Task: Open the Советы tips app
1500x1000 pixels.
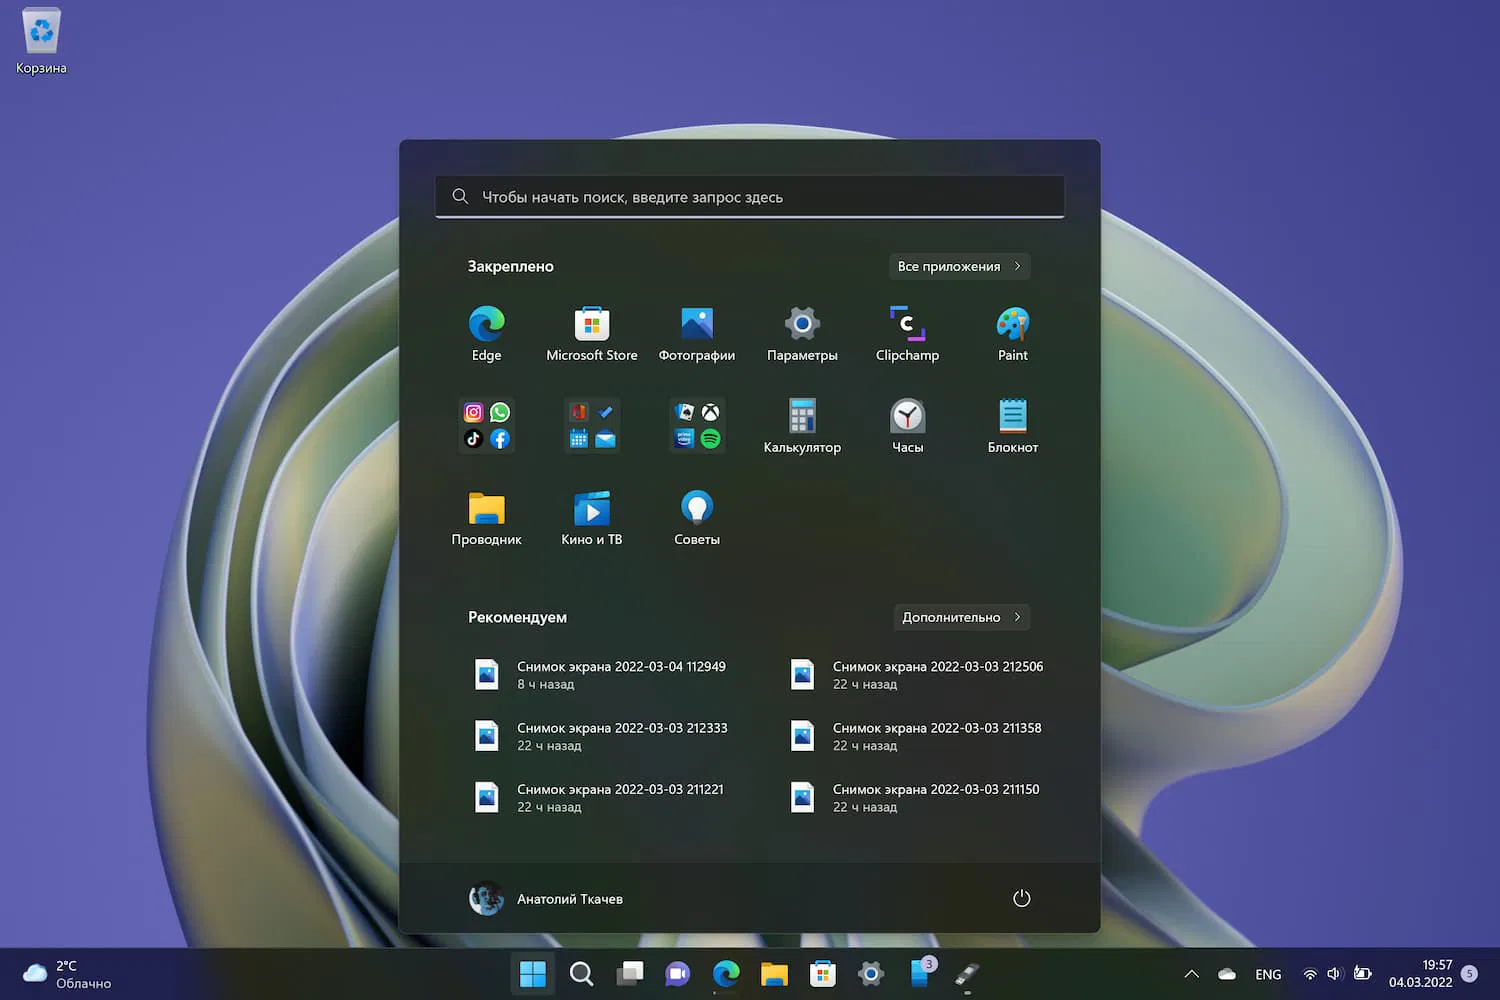Action: (697, 518)
